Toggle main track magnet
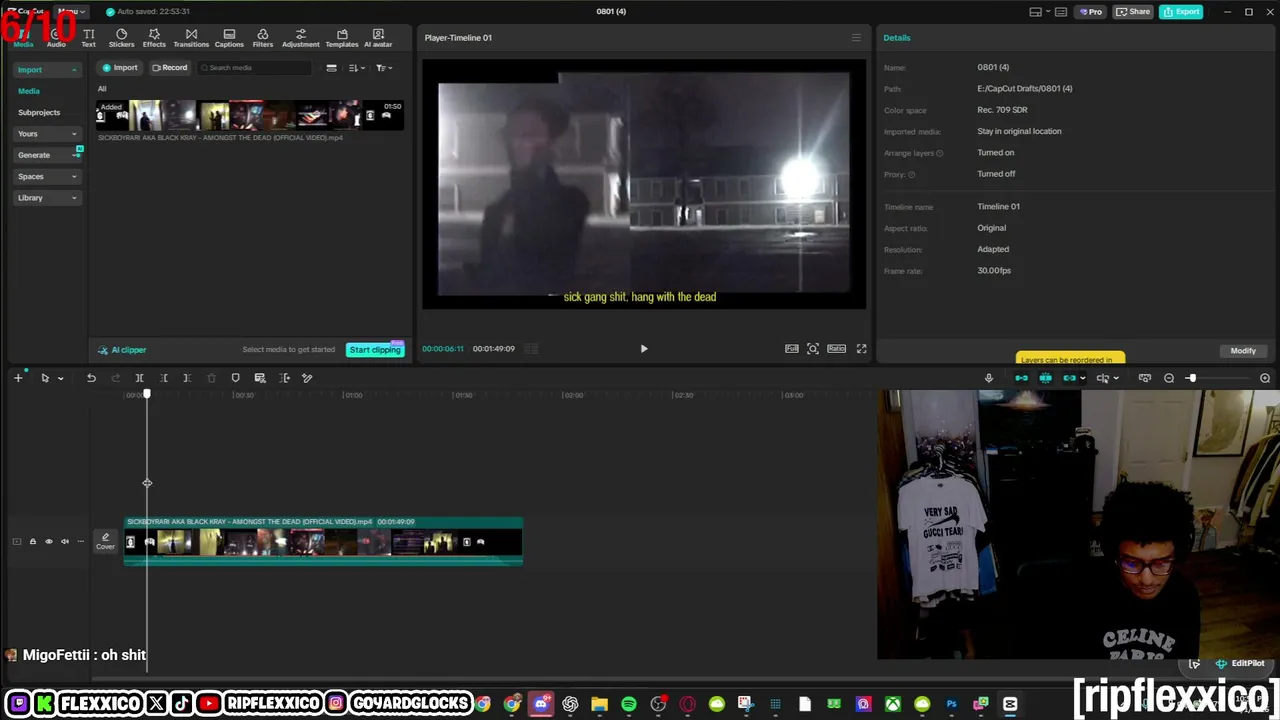 coord(1021,378)
